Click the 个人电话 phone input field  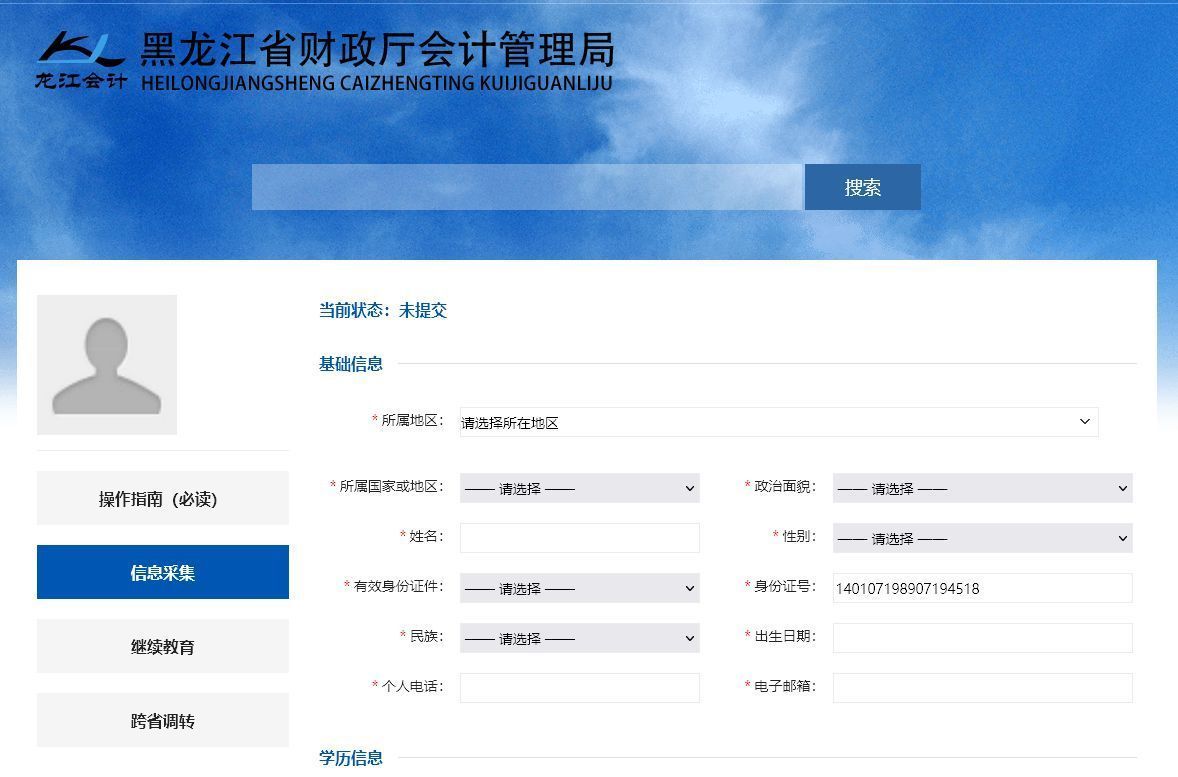pos(578,688)
